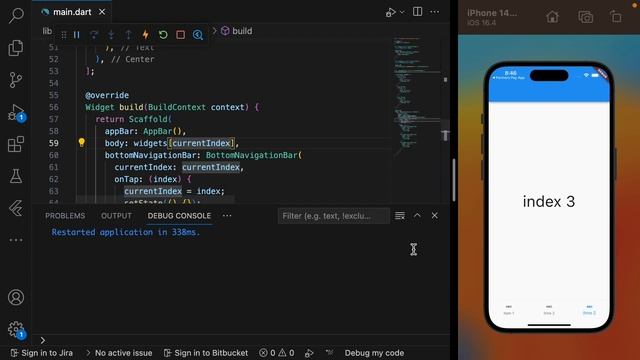
Task: Click the lines icon beside the console filter
Action: click(400, 216)
